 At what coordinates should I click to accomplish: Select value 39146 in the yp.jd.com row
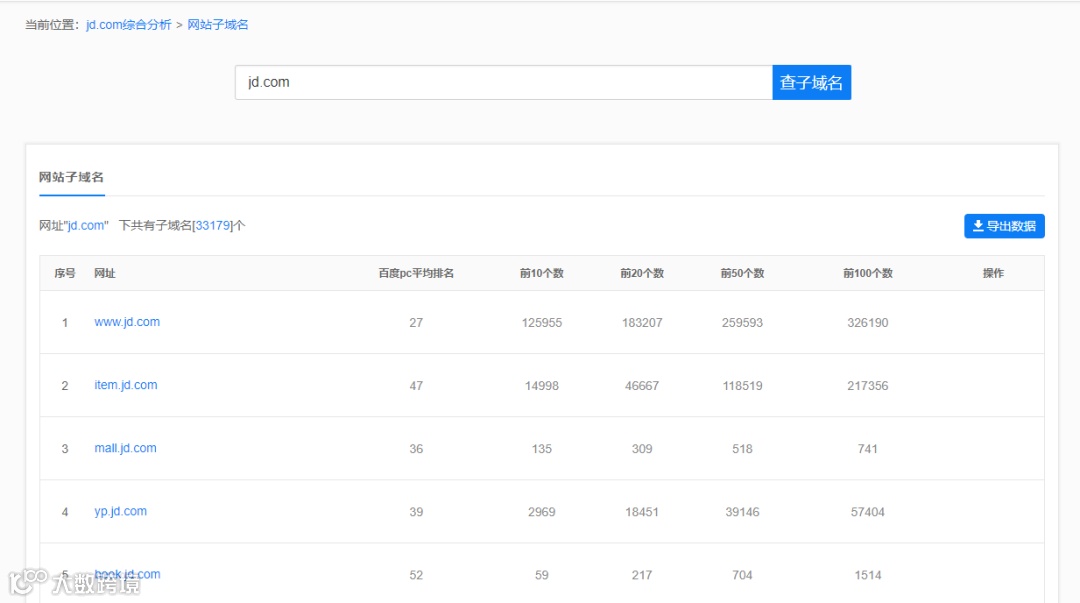tap(742, 512)
